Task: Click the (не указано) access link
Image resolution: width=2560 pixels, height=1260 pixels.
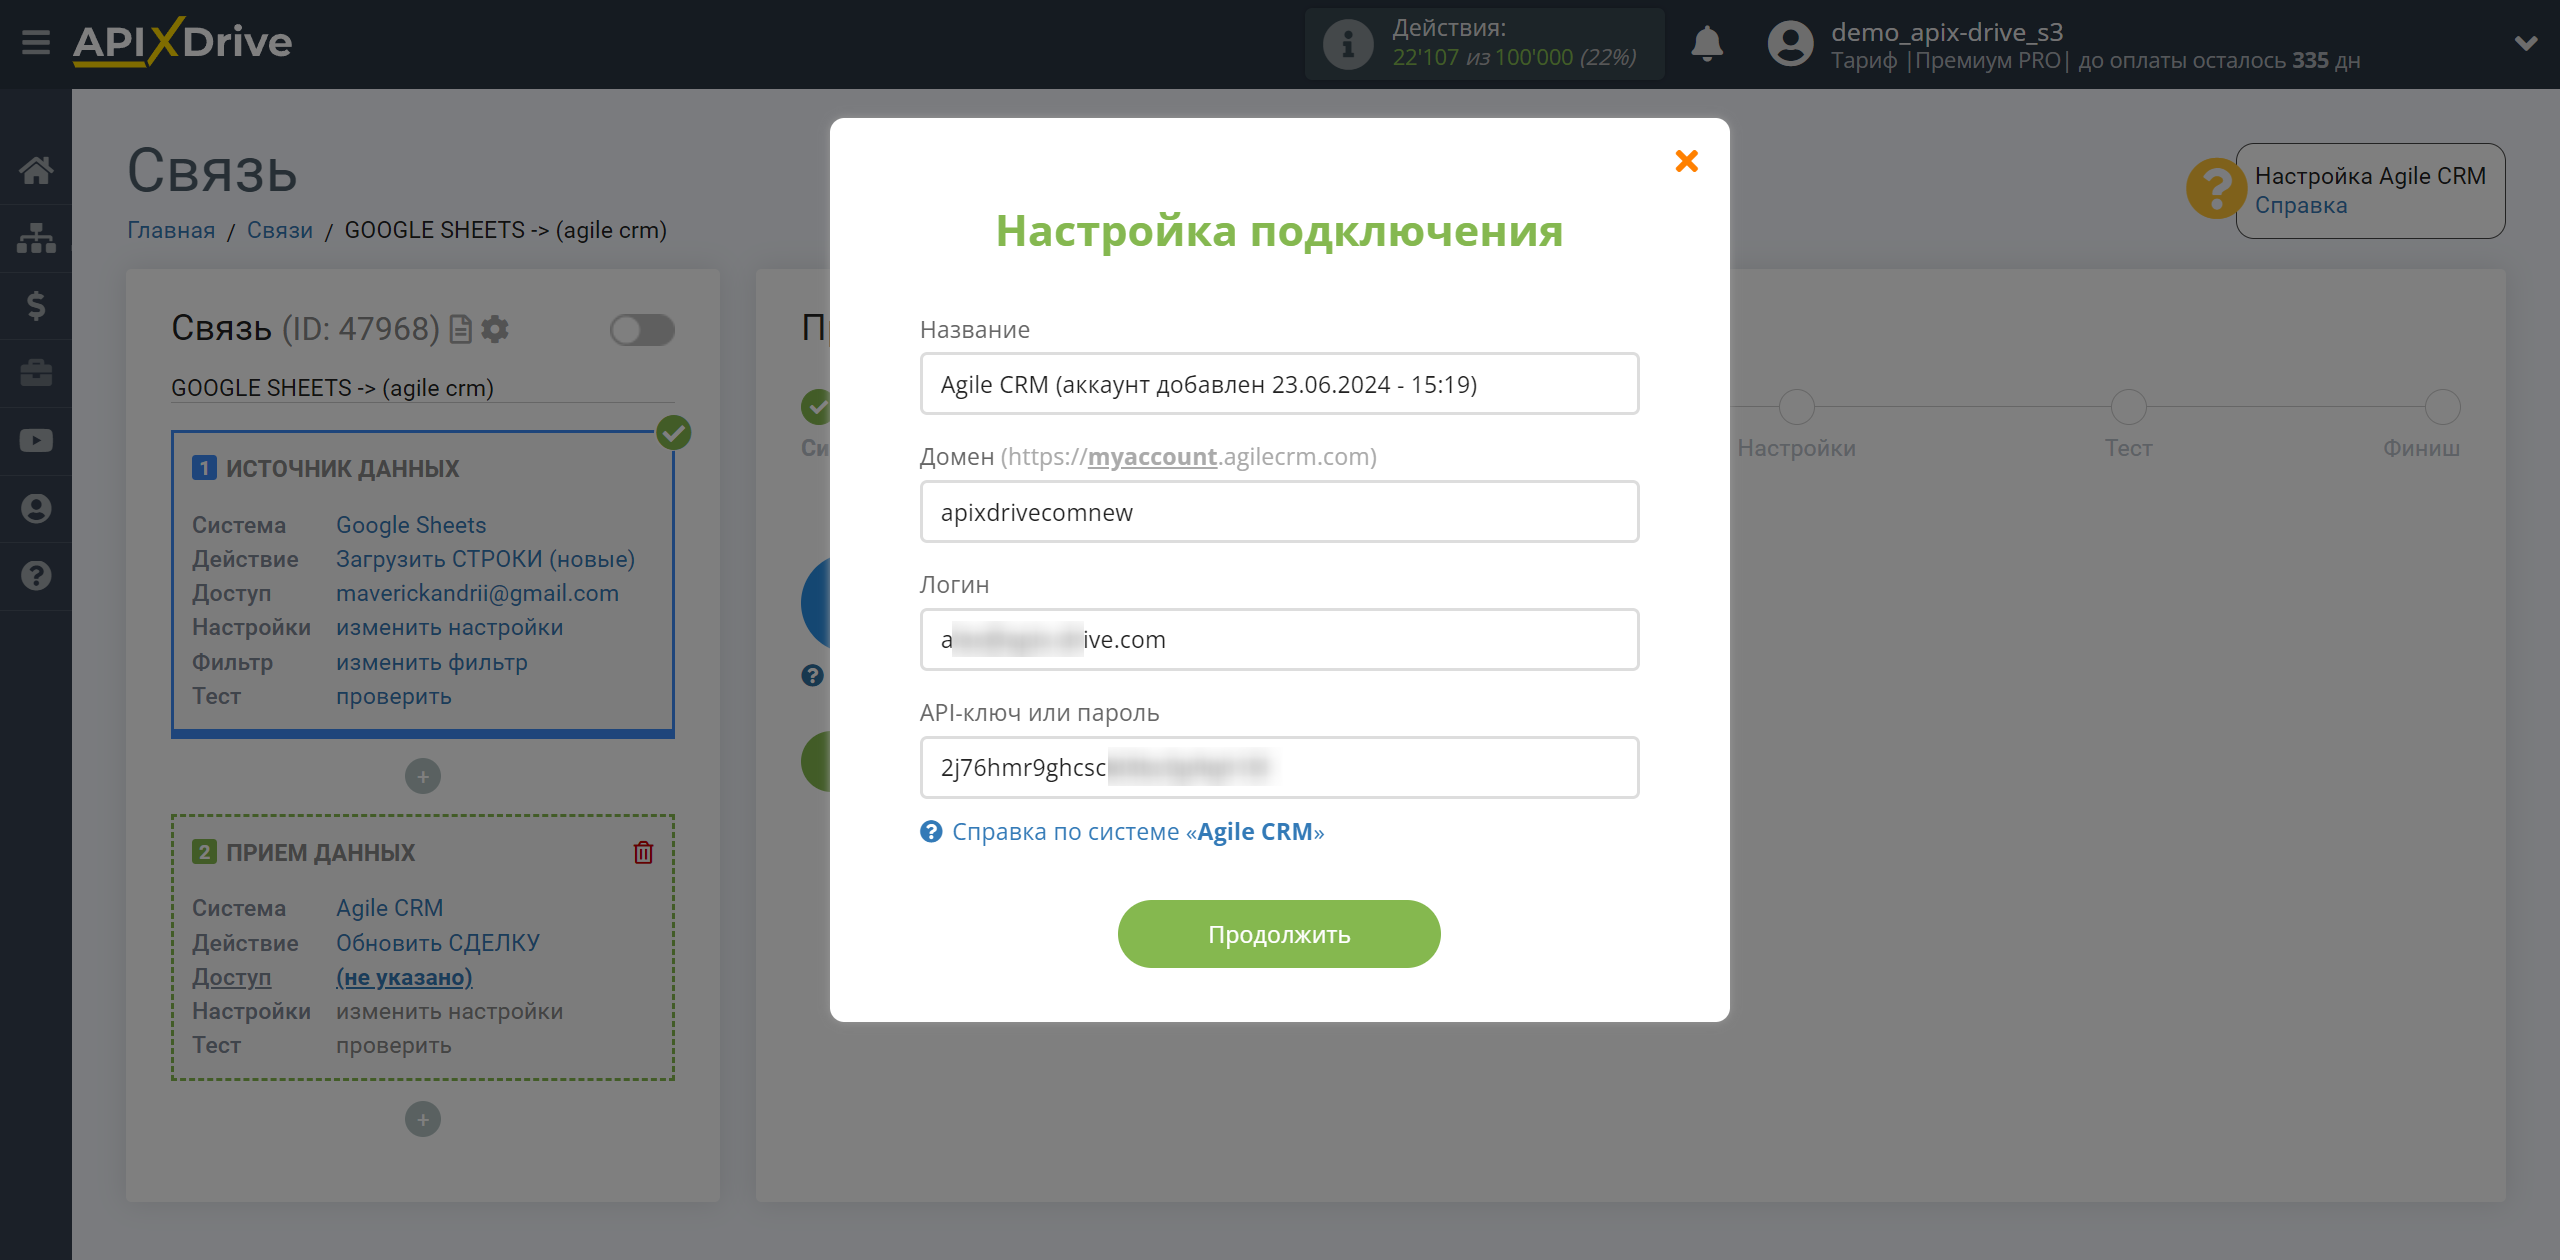Action: click(x=404, y=977)
